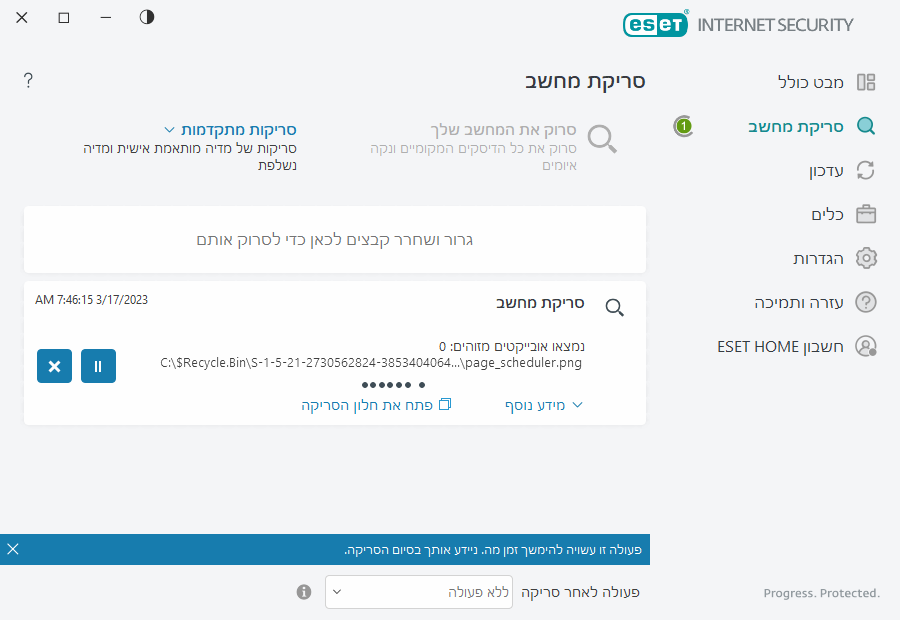Pause the running computer scan
This screenshot has height=620, width=900.
(x=98, y=366)
